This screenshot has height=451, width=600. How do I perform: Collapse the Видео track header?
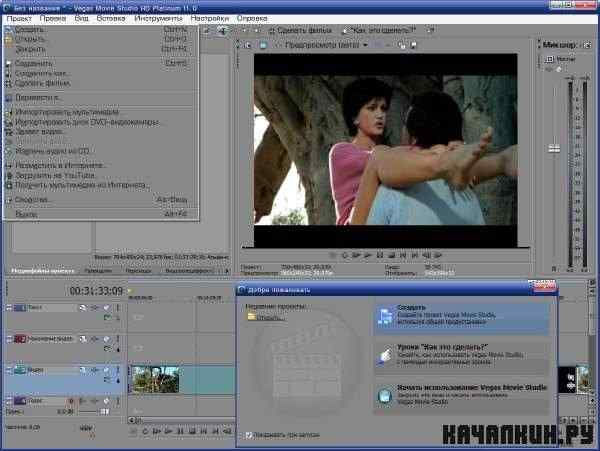pos(8,370)
